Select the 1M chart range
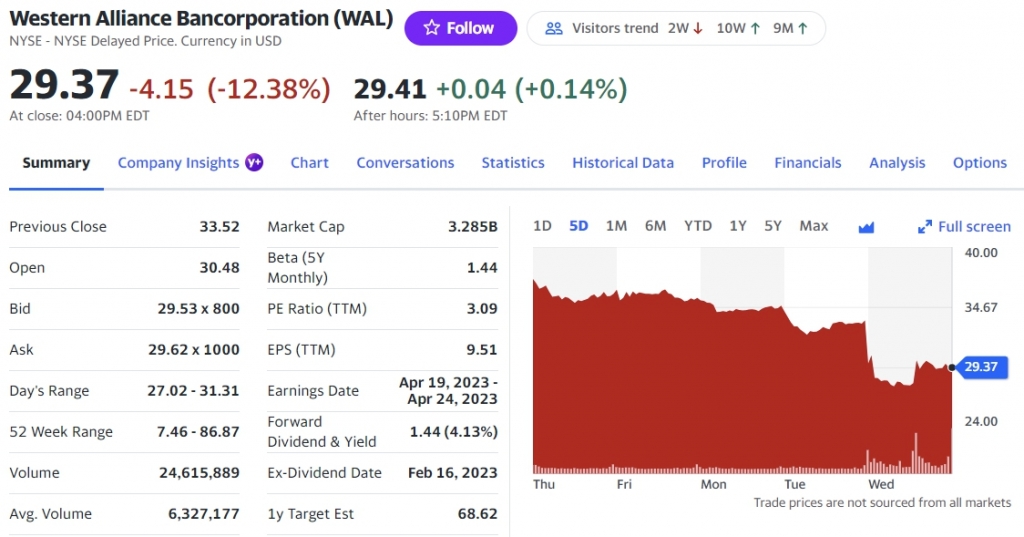1024x537 pixels. point(616,226)
